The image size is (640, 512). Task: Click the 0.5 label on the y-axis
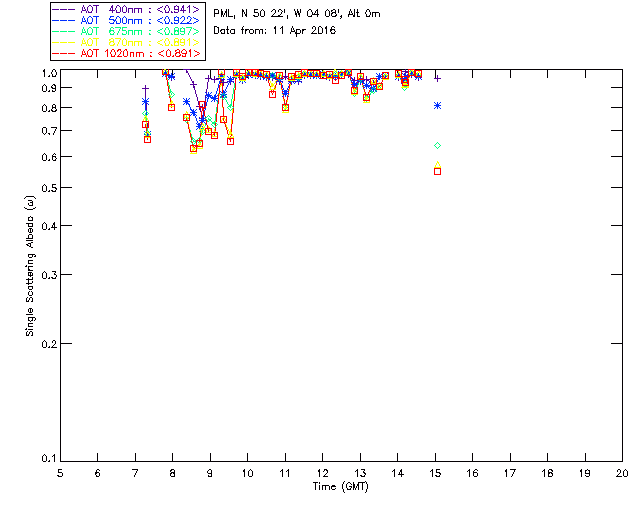(45, 188)
